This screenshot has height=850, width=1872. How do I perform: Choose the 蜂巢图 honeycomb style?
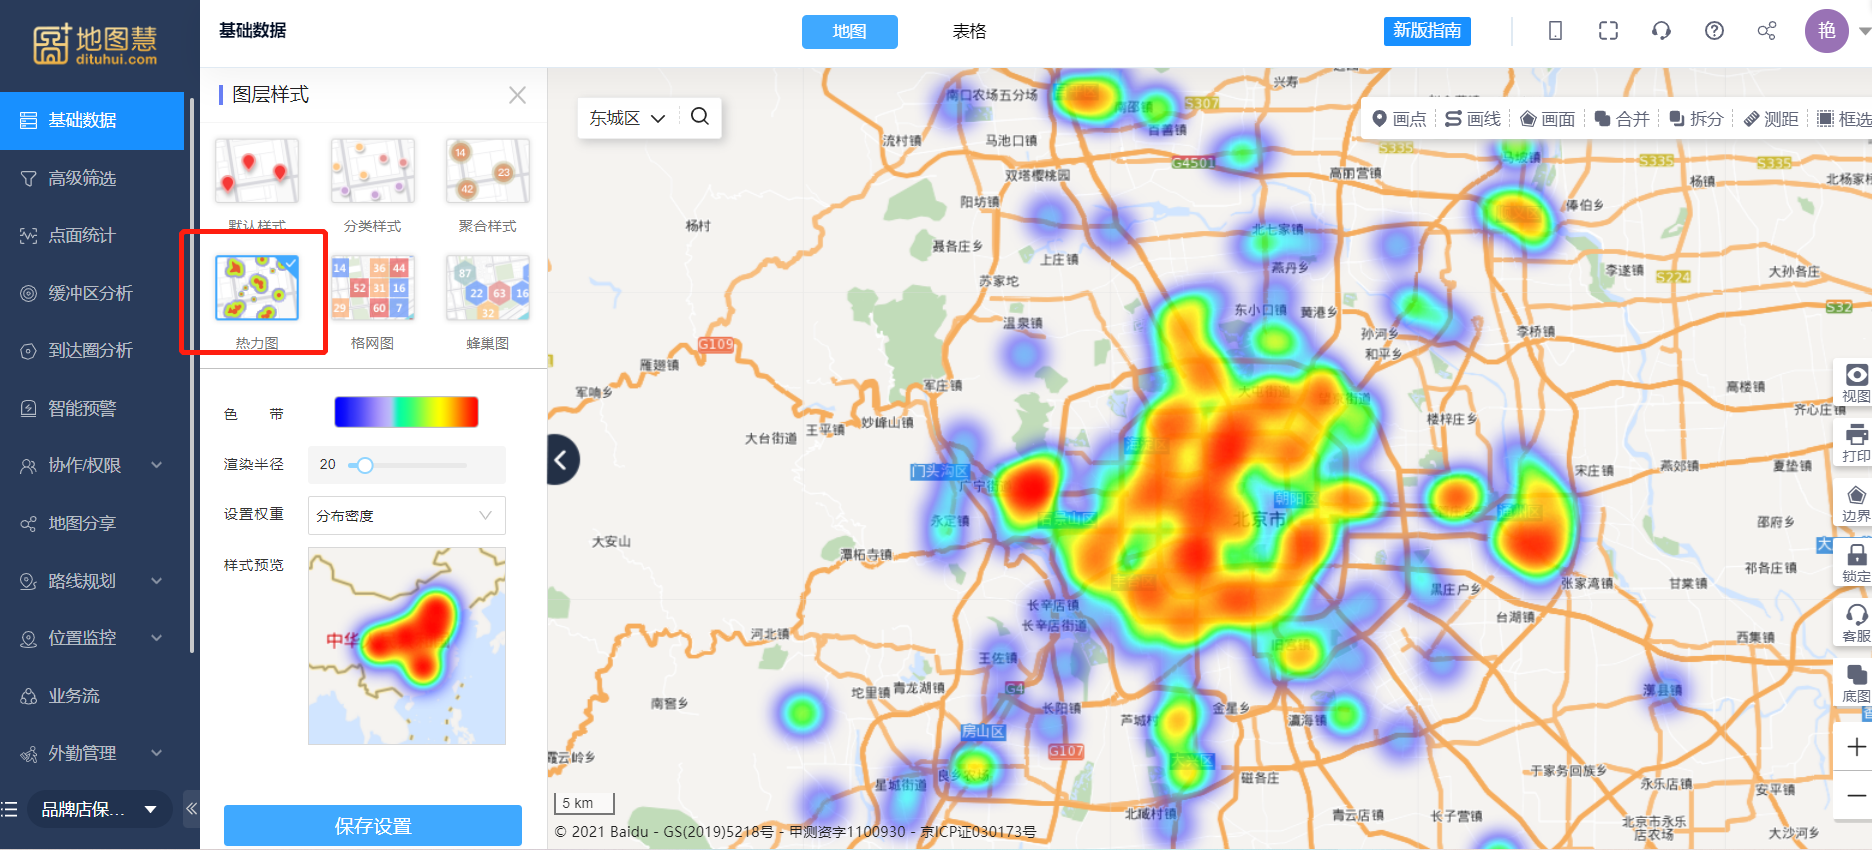(487, 289)
